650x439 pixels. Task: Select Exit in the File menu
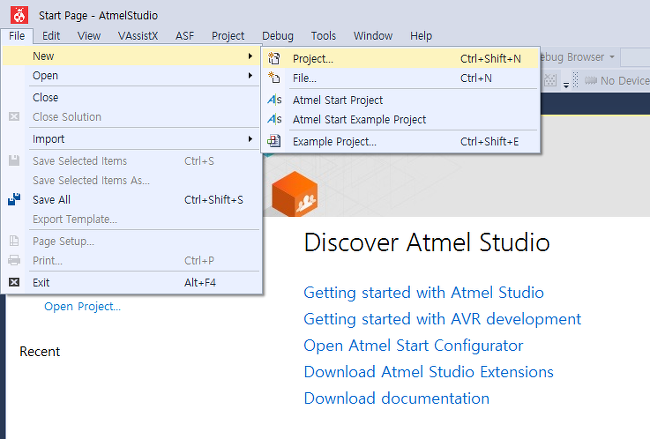132,282
